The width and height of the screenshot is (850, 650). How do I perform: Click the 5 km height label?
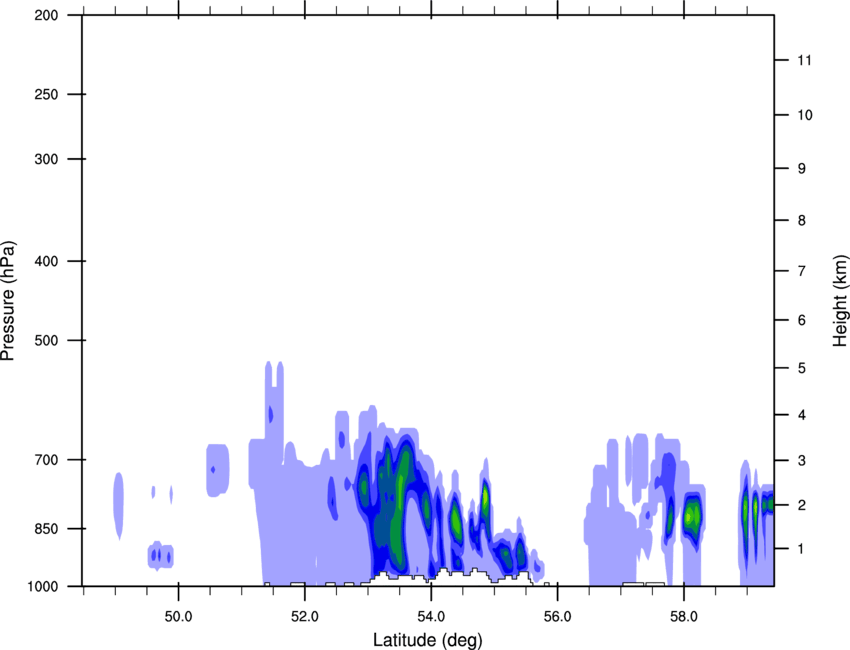(802, 368)
